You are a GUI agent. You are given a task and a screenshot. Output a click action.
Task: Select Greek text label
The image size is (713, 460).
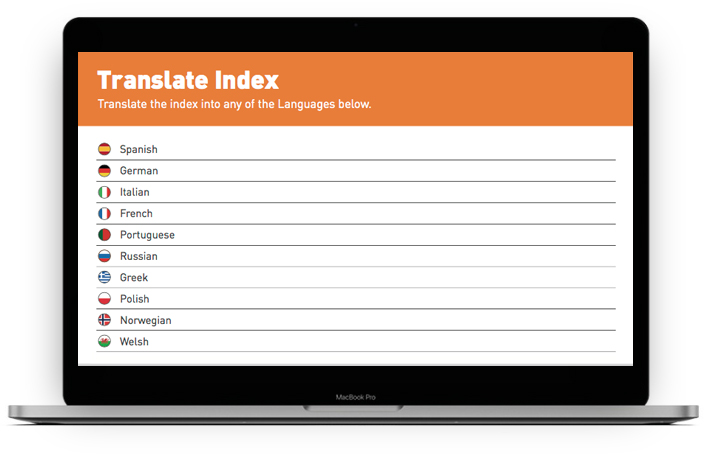pos(134,277)
